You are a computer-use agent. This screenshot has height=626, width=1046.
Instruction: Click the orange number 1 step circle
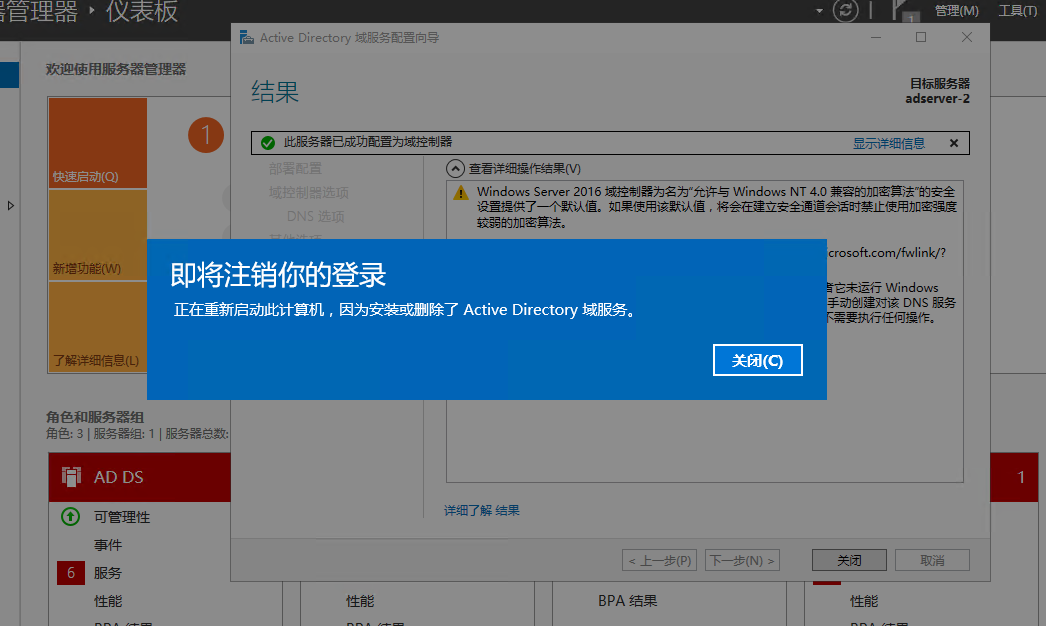click(x=205, y=135)
